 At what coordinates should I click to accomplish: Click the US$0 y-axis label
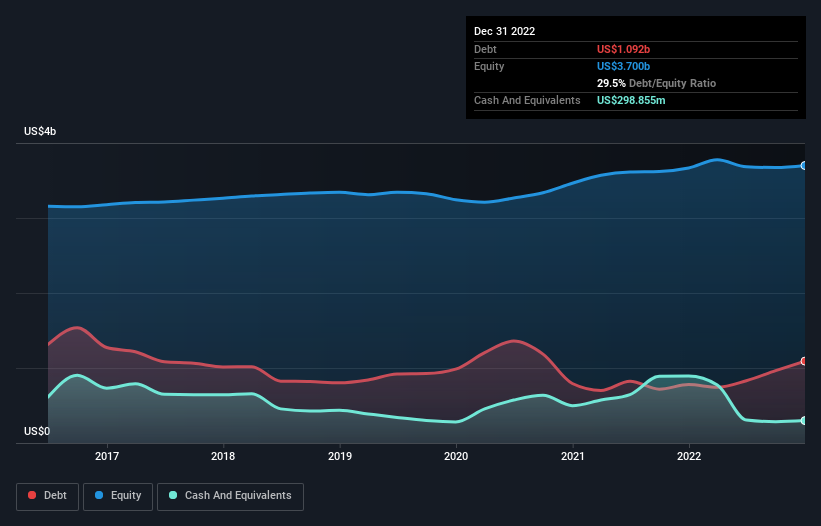click(x=37, y=431)
